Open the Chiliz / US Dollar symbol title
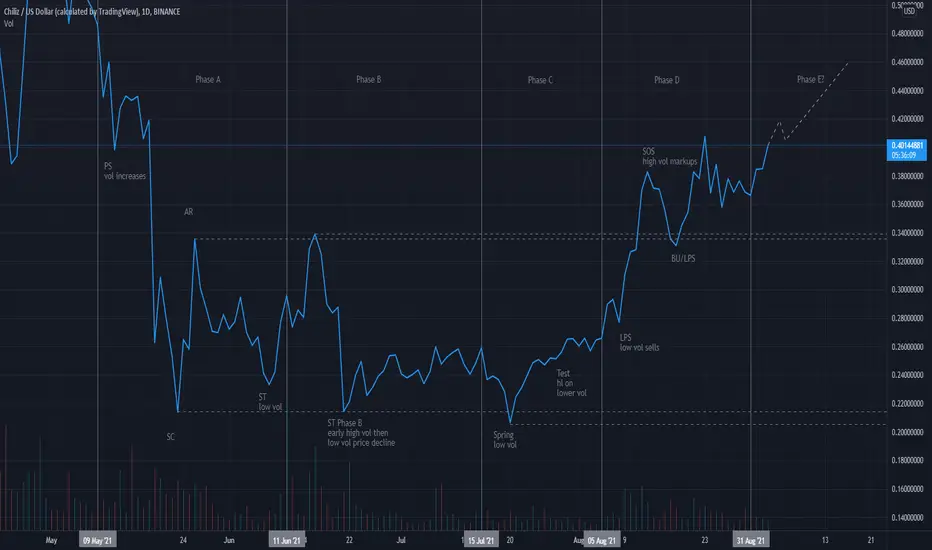The image size is (932, 550). pyautogui.click(x=92, y=11)
